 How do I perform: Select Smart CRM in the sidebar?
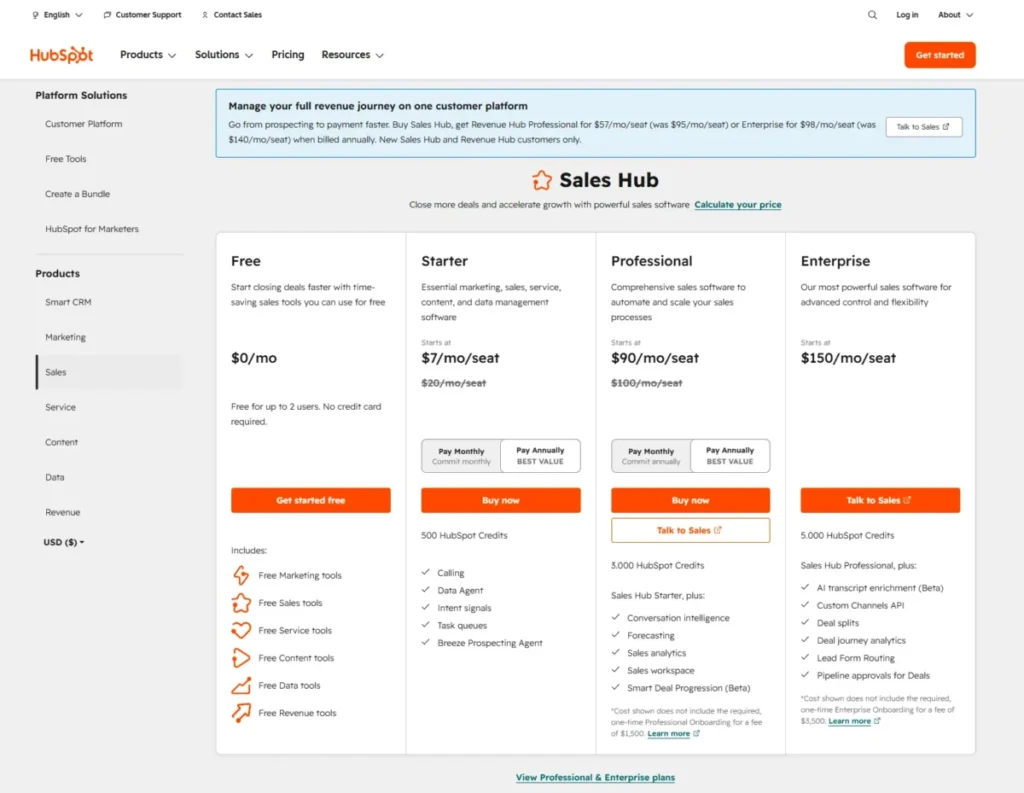pyautogui.click(x=68, y=302)
